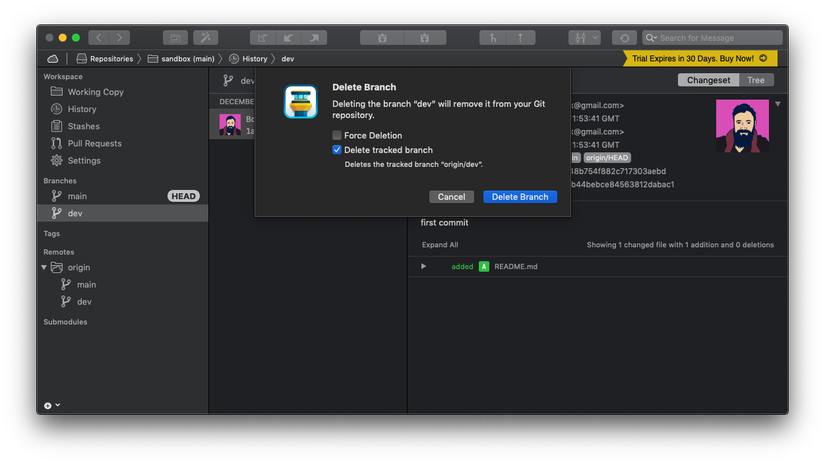
Task: Uncheck Delete tracked branch option
Action: [337, 150]
